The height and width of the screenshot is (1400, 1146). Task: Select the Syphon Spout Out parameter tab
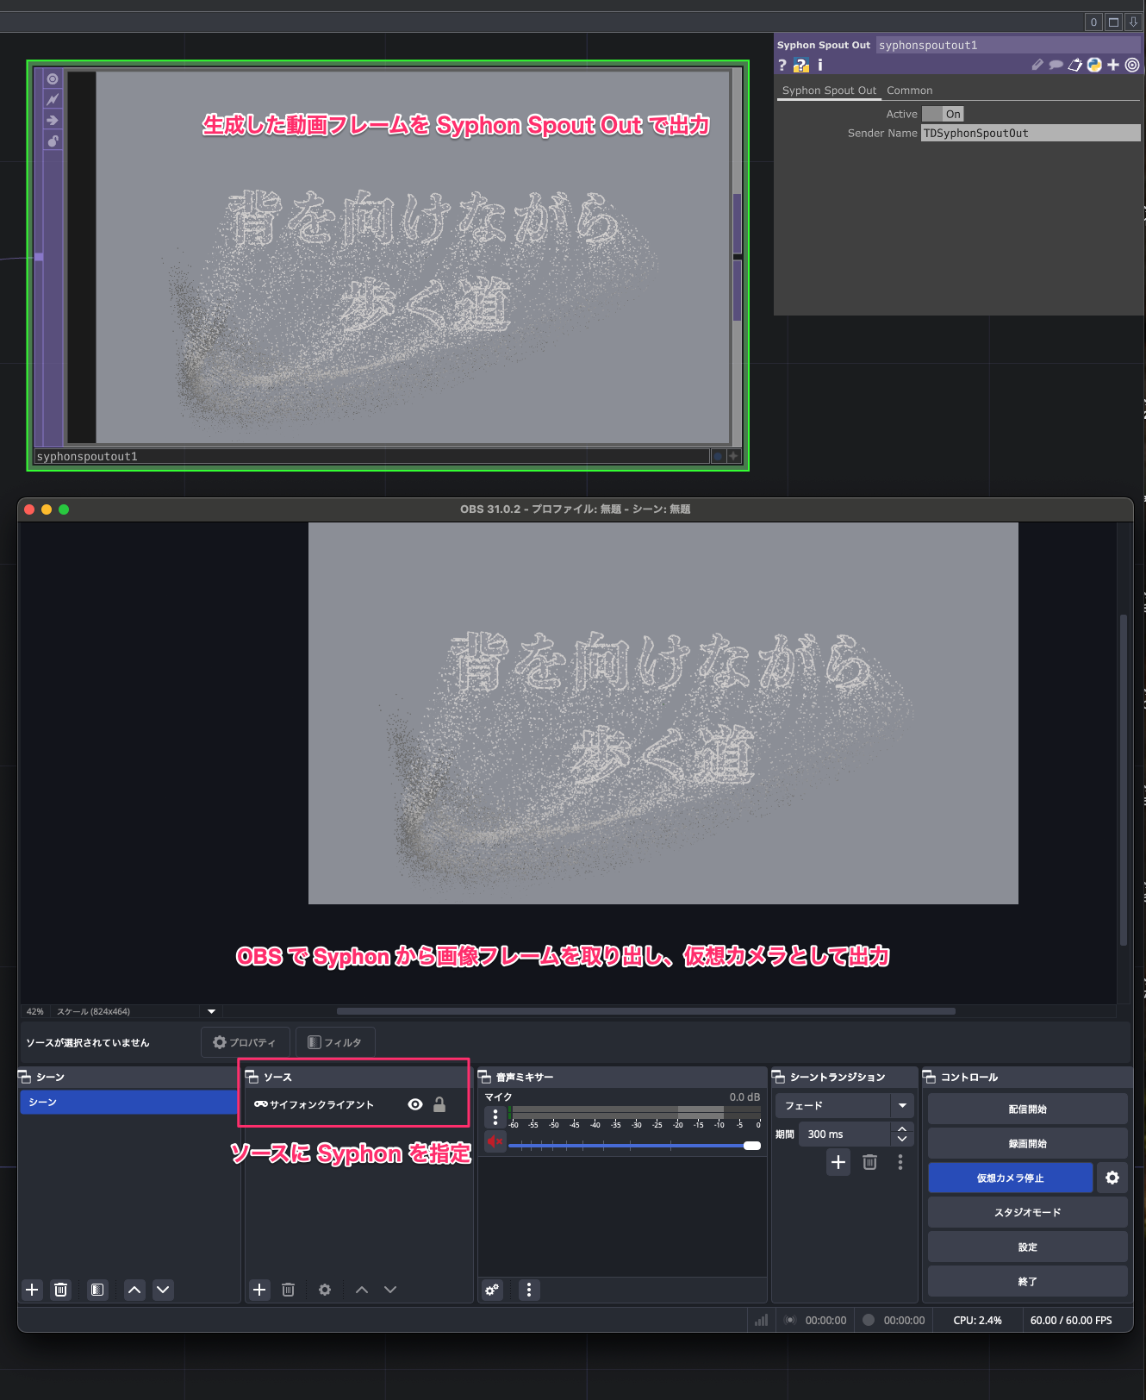(x=829, y=90)
